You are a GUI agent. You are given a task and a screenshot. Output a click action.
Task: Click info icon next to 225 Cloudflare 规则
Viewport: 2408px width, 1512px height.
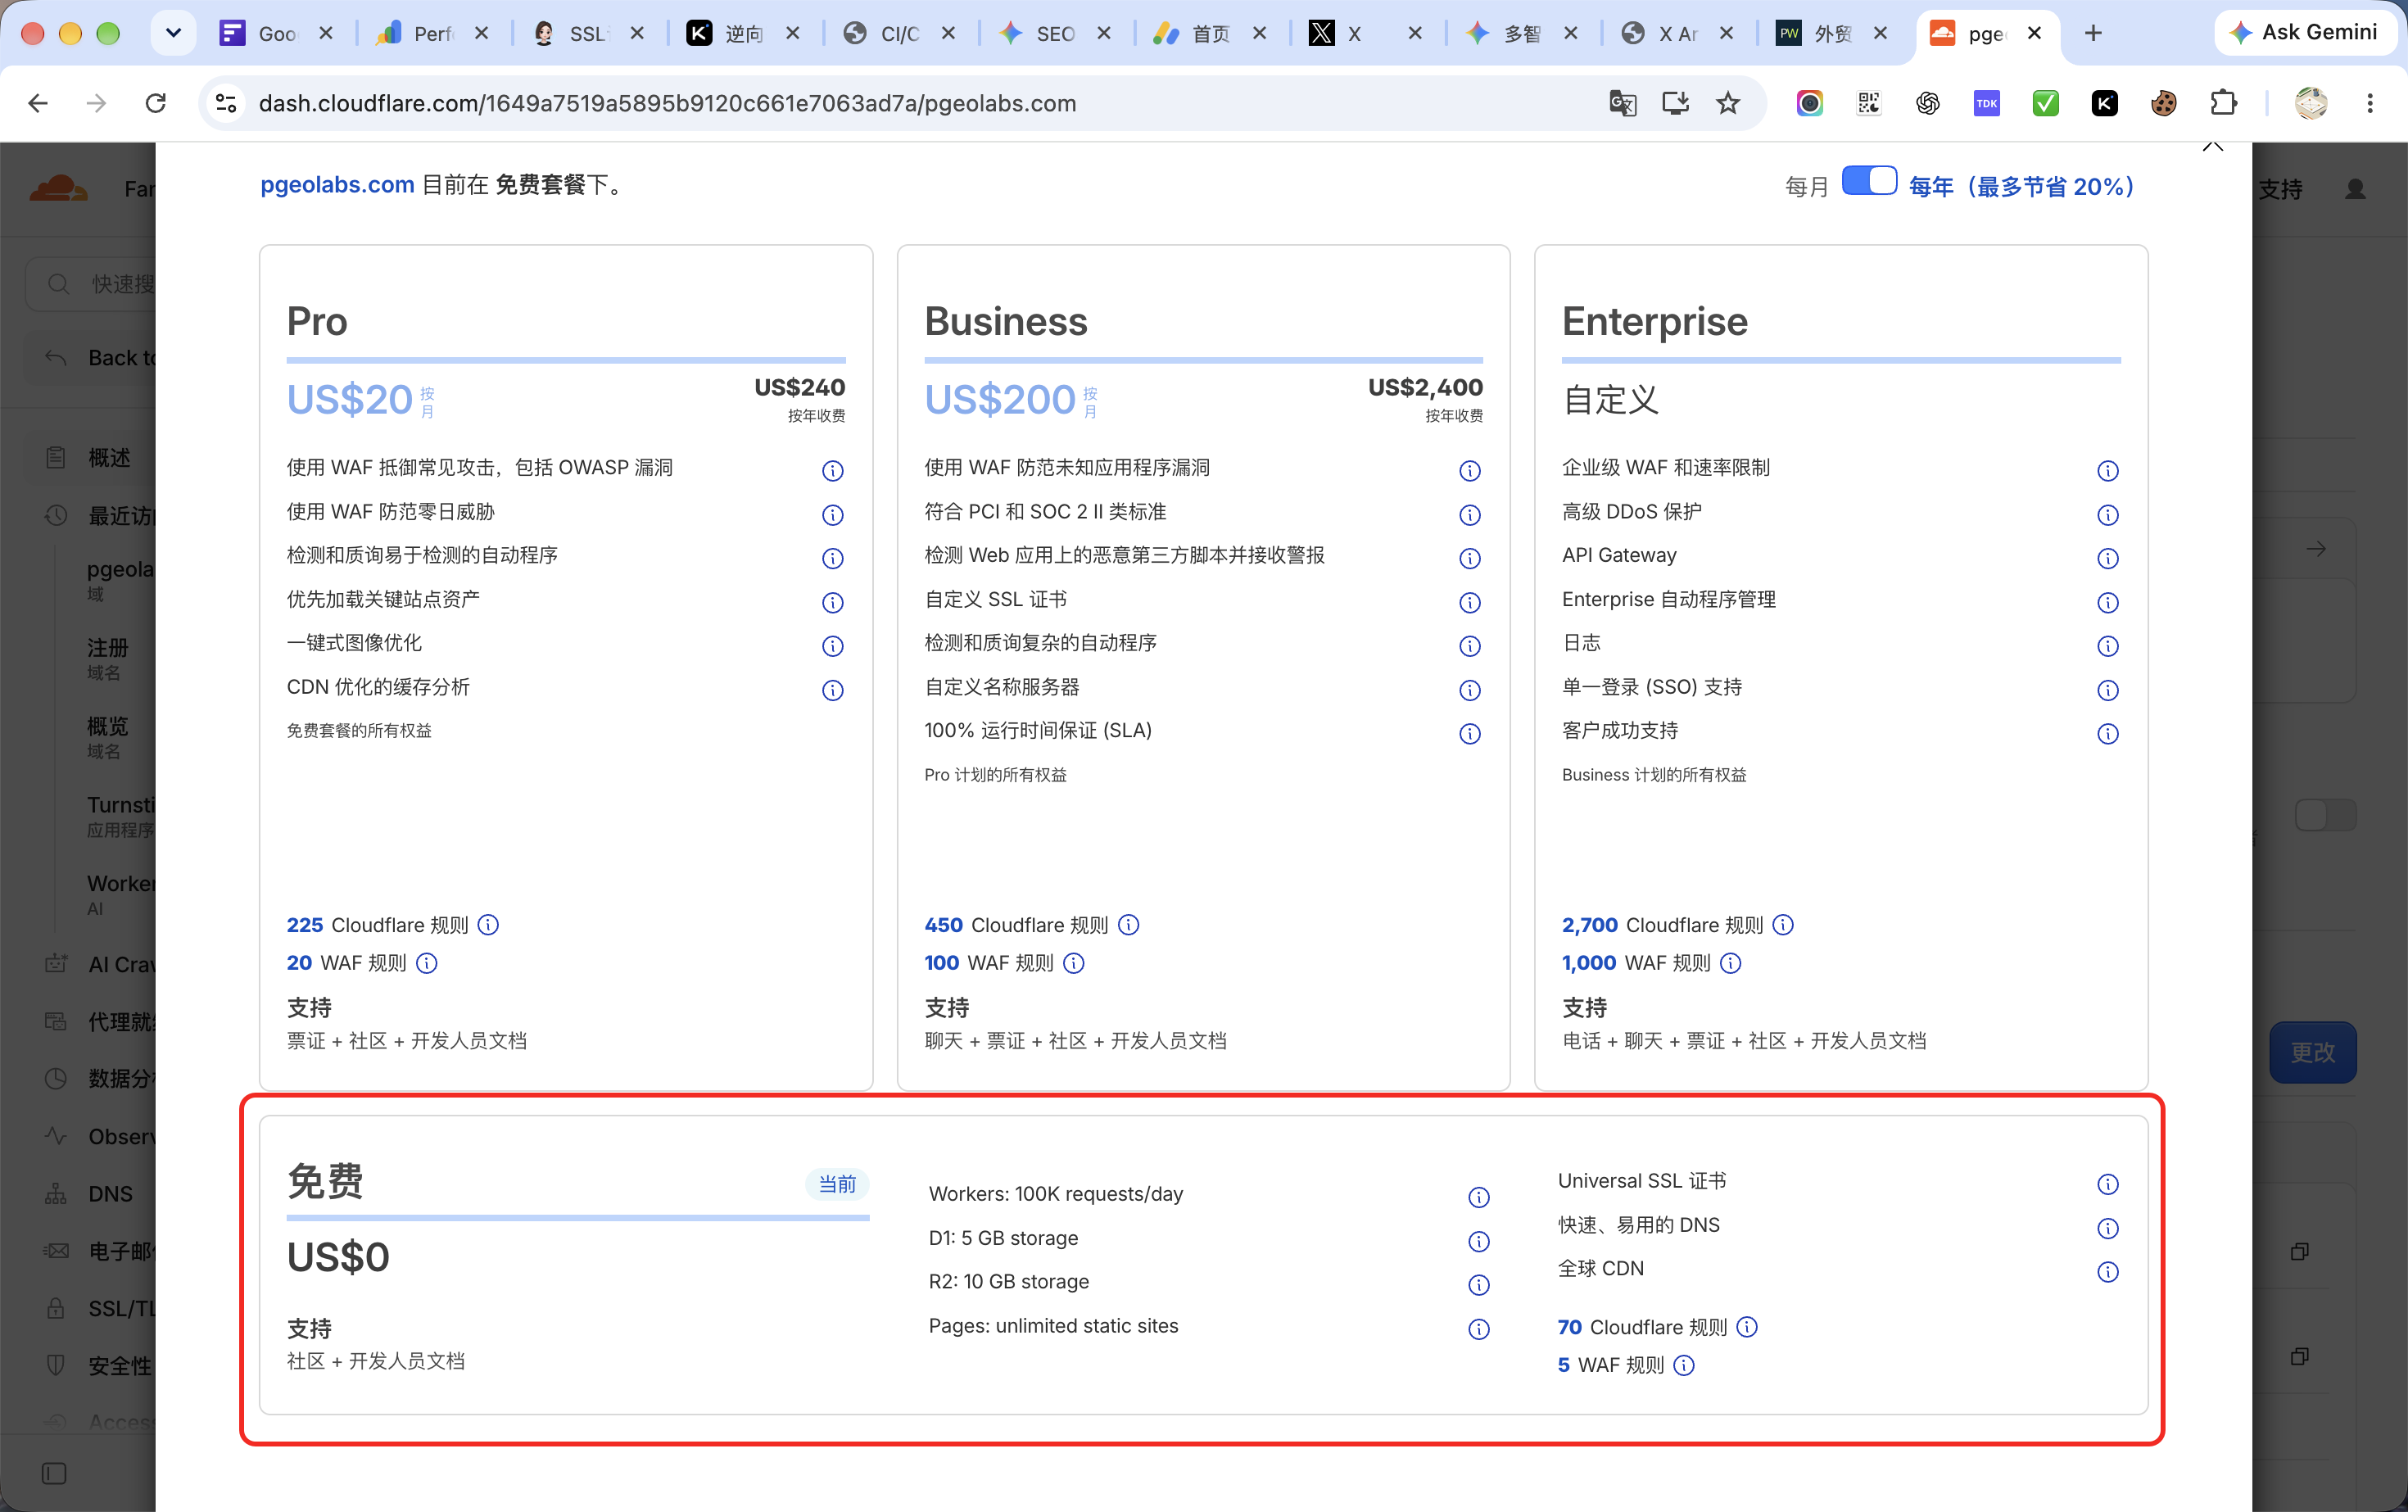coord(488,924)
